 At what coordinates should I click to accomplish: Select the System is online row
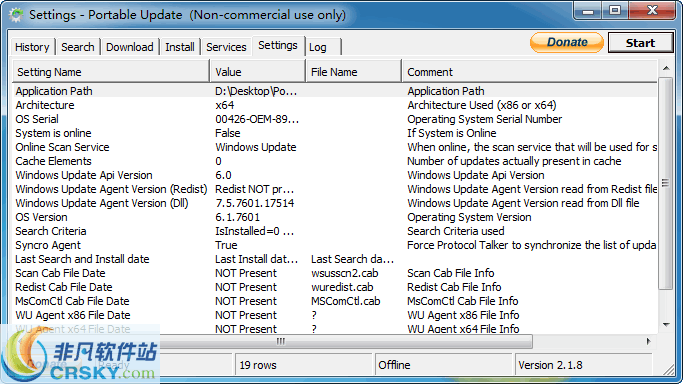click(335, 133)
